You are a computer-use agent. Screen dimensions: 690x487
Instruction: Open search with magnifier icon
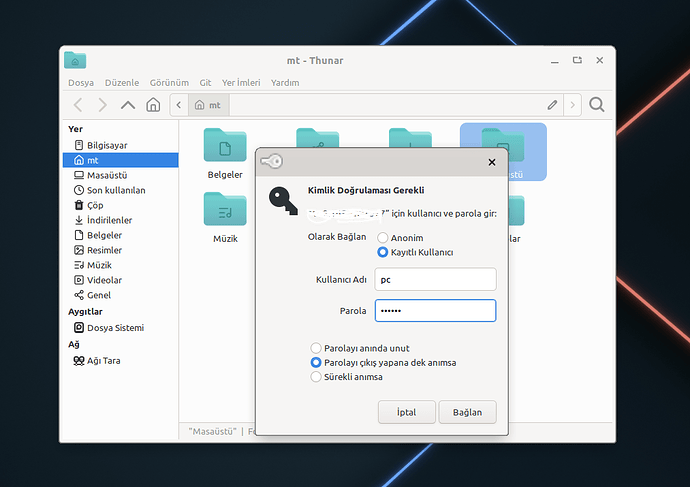click(597, 105)
